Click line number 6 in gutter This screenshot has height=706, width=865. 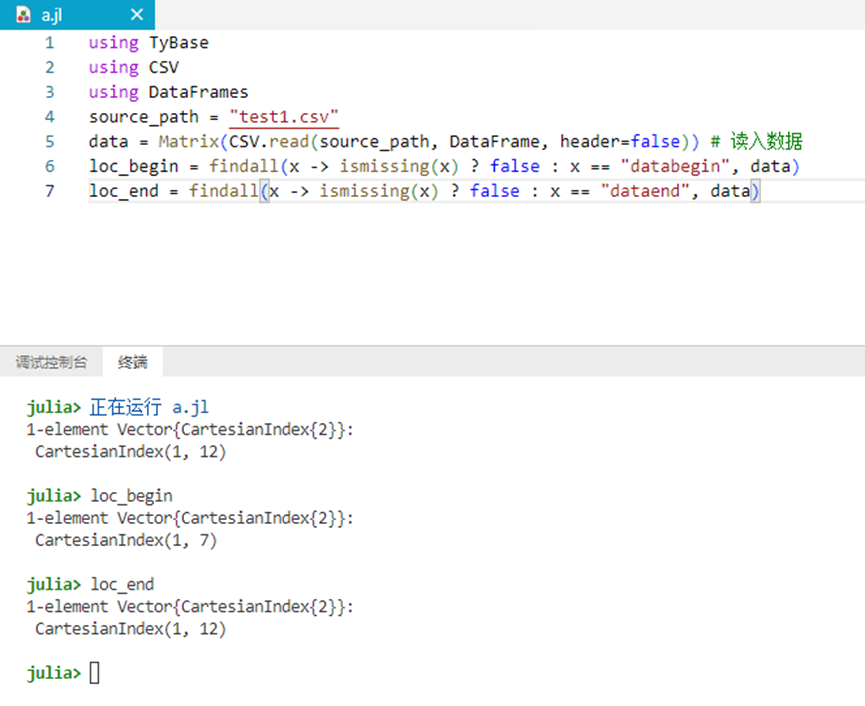pos(50,166)
